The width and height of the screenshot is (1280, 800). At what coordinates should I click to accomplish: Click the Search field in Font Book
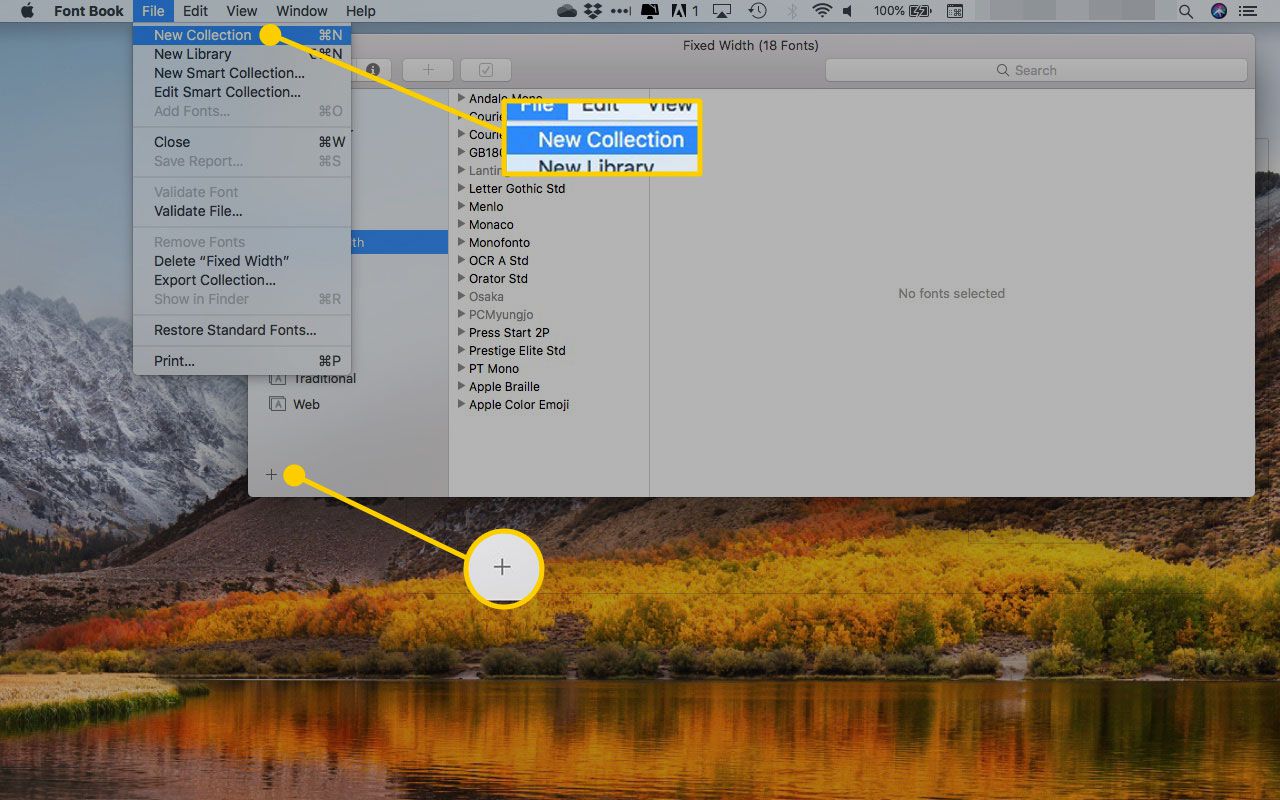pos(1036,70)
